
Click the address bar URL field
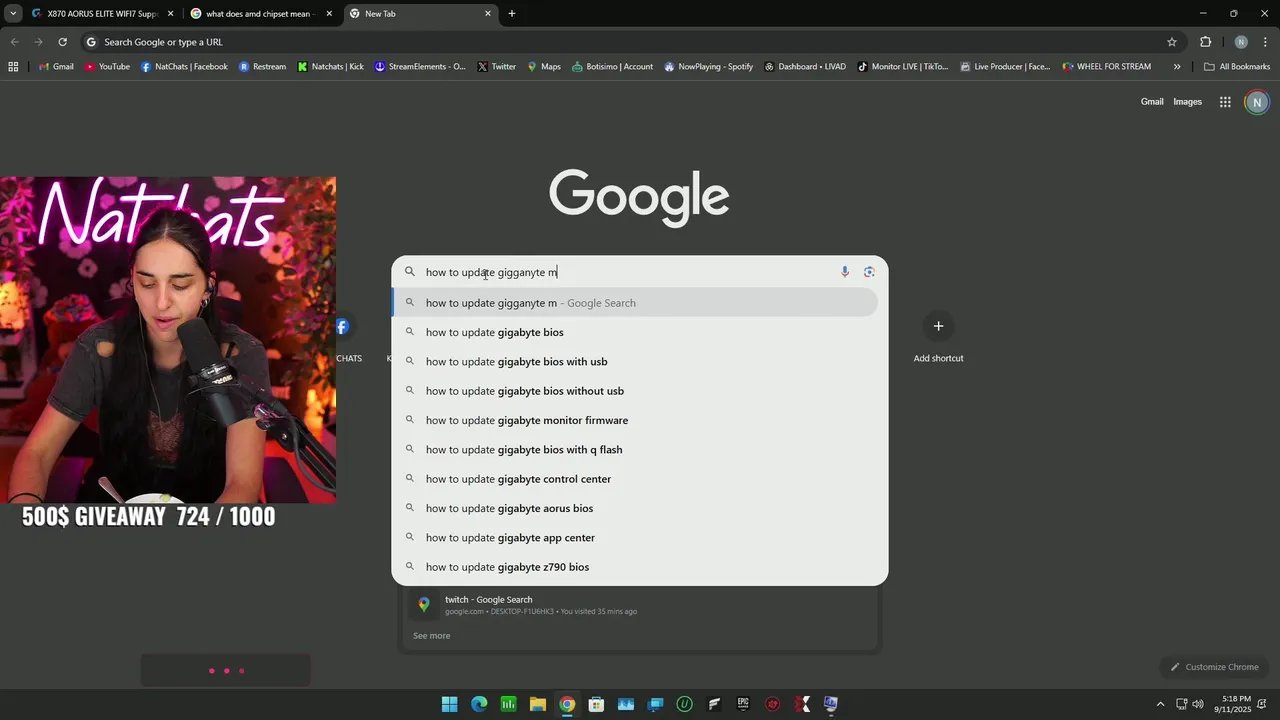pyautogui.click(x=630, y=42)
